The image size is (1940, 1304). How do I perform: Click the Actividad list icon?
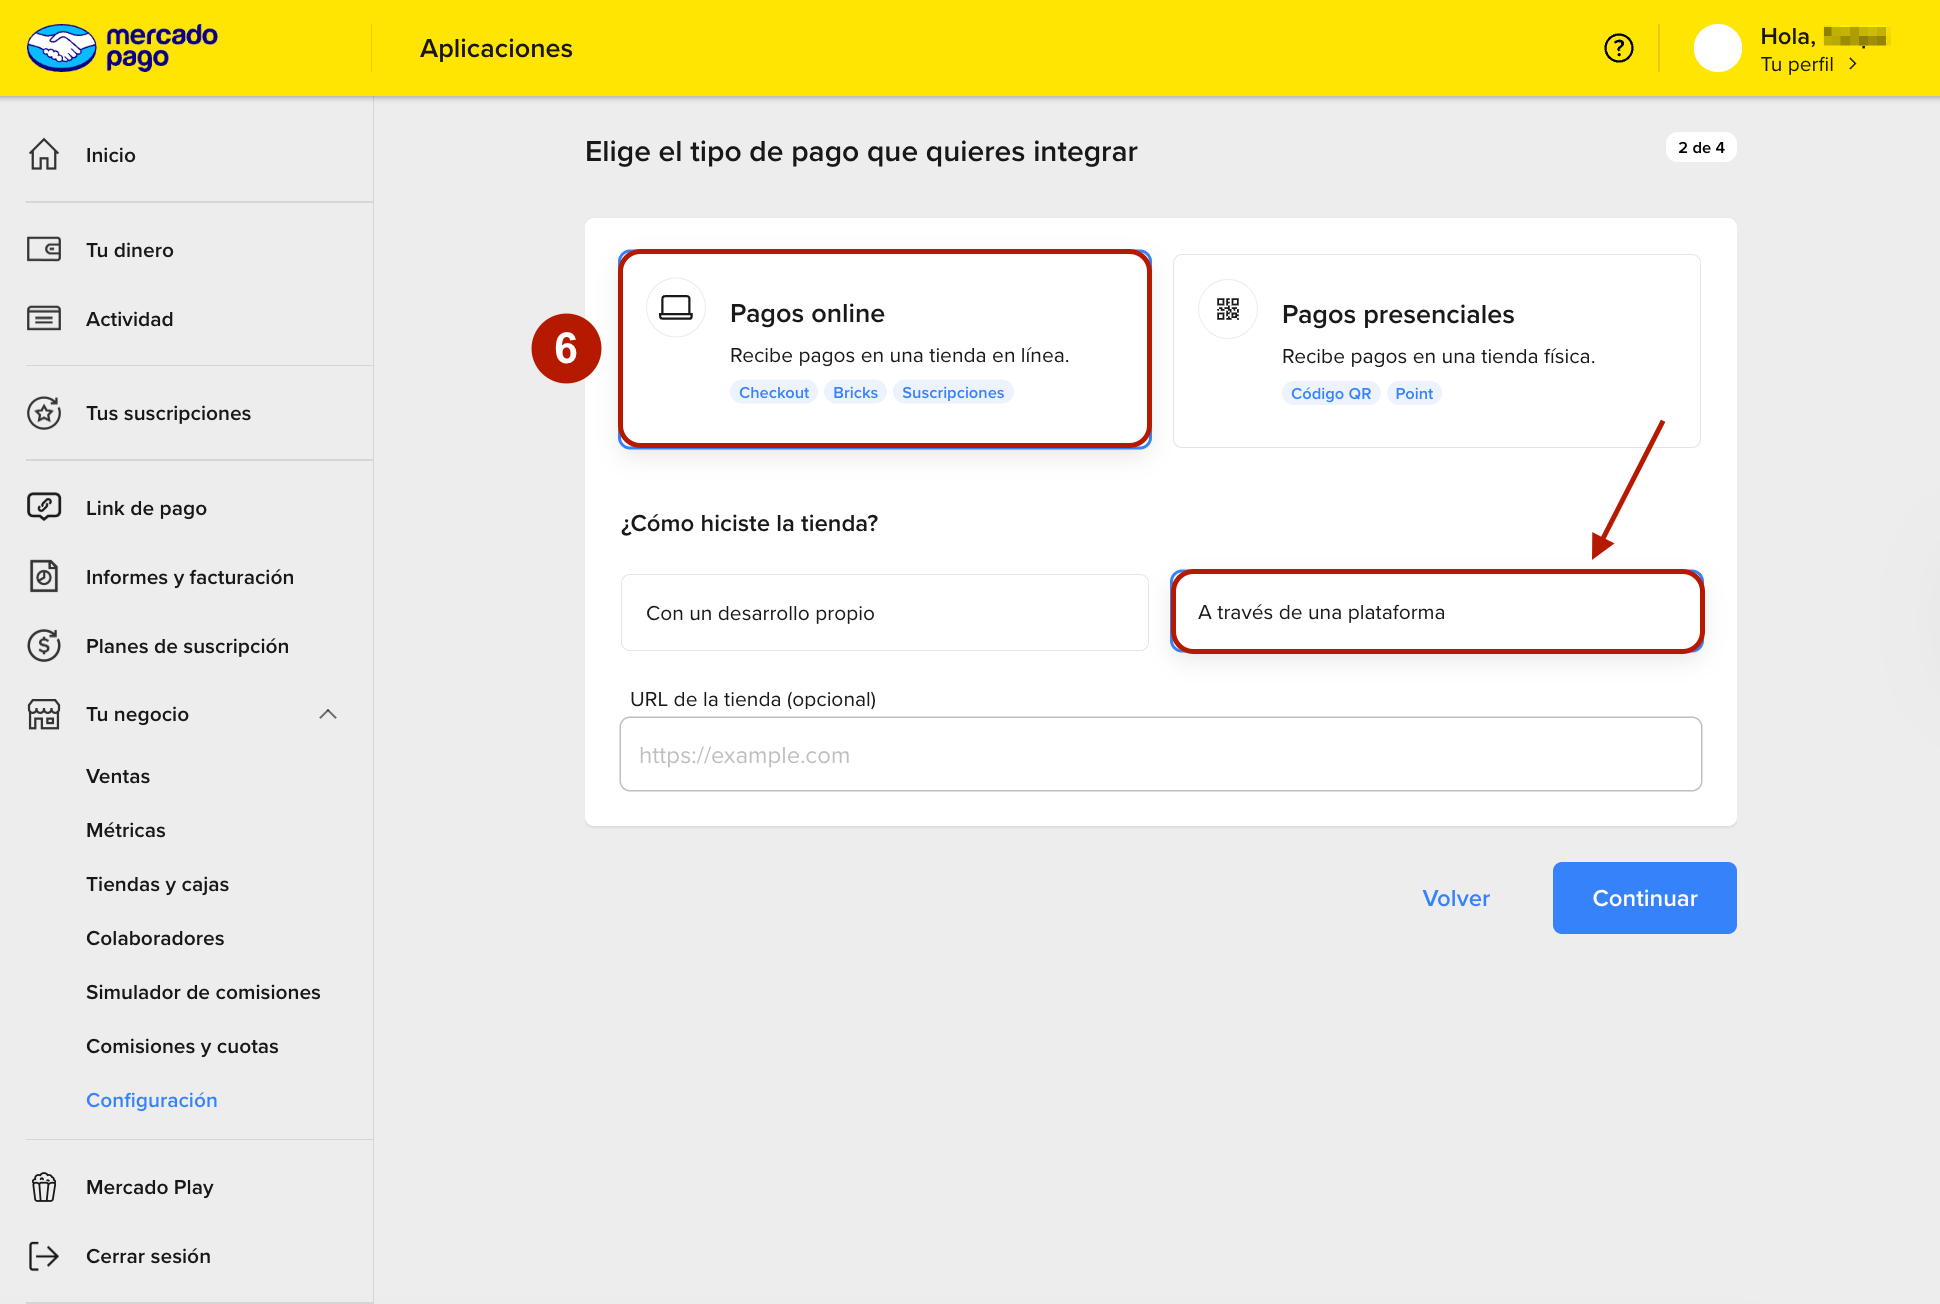pos(44,318)
